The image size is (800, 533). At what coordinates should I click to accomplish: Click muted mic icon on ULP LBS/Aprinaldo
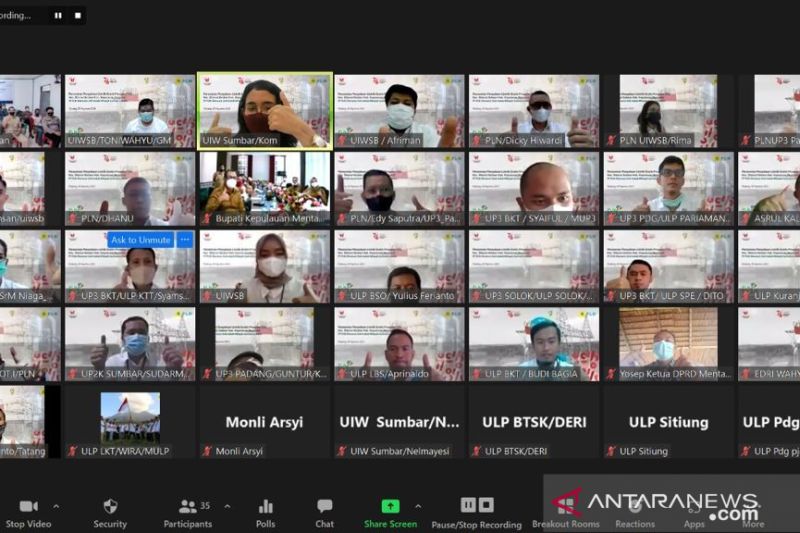click(342, 374)
